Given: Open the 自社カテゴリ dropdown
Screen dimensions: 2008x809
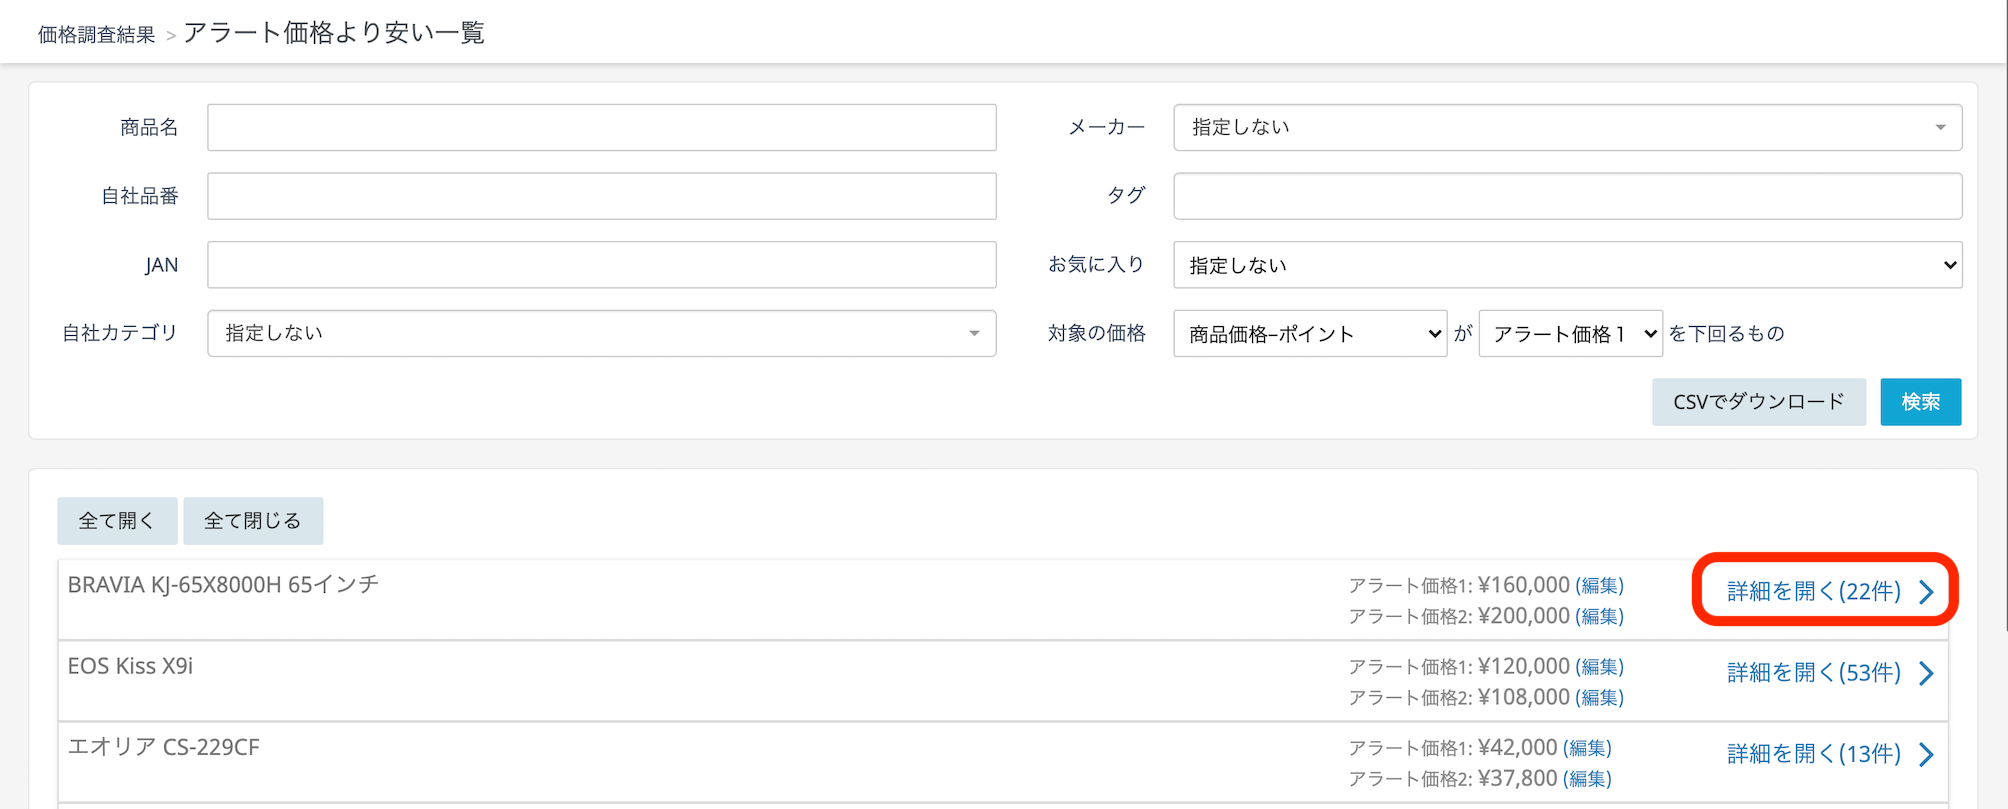Looking at the screenshot, I should (x=601, y=333).
